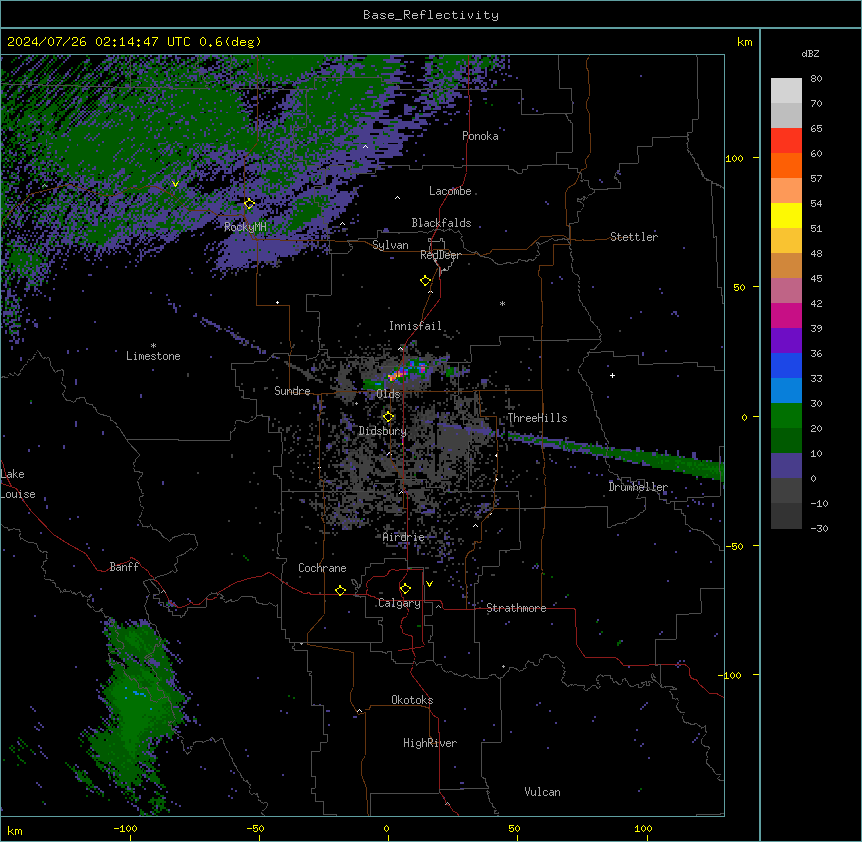
Task: Select the 10 dBZ purple color swatch
Action: (x=786, y=466)
